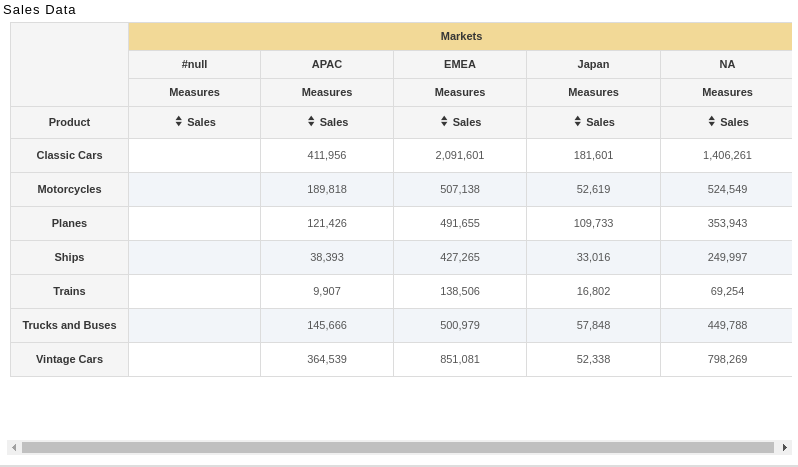Select Japan Trains value 16,802

click(593, 291)
